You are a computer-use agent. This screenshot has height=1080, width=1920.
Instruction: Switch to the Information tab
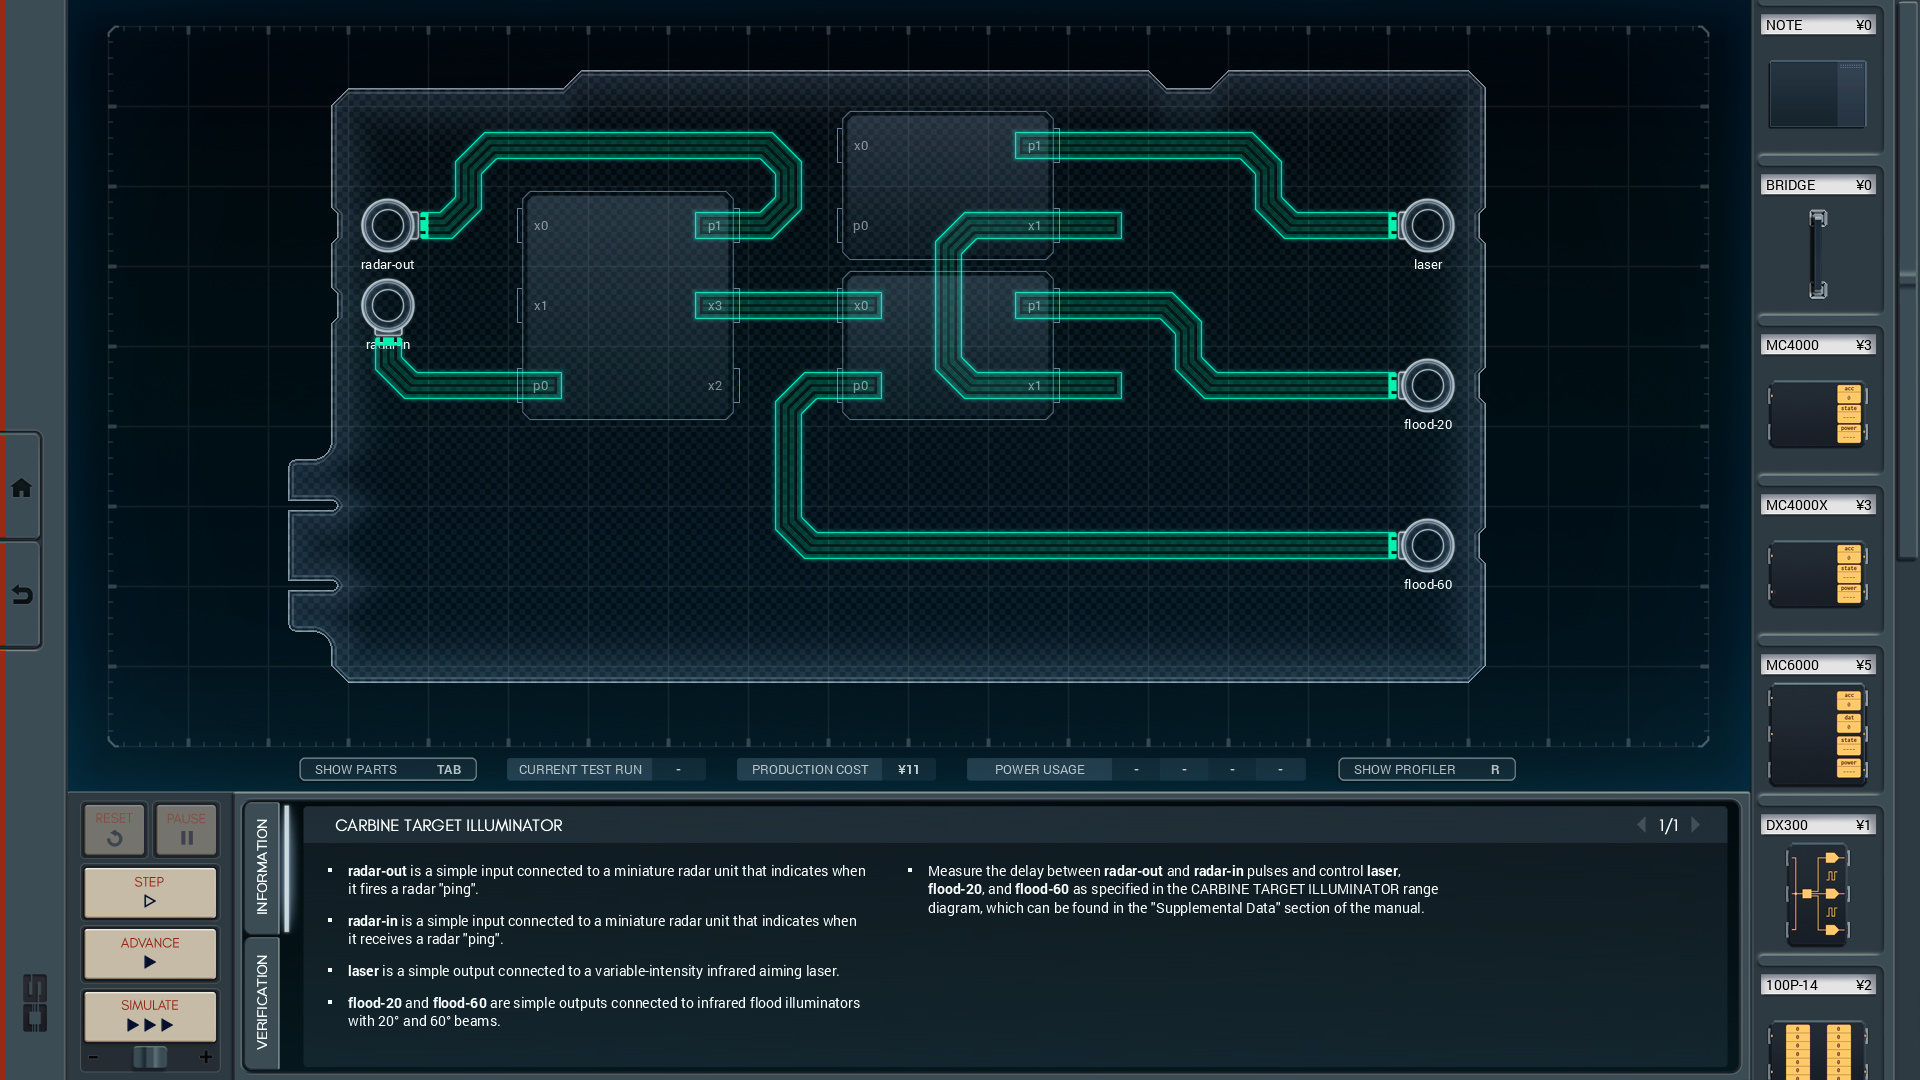coord(262,867)
